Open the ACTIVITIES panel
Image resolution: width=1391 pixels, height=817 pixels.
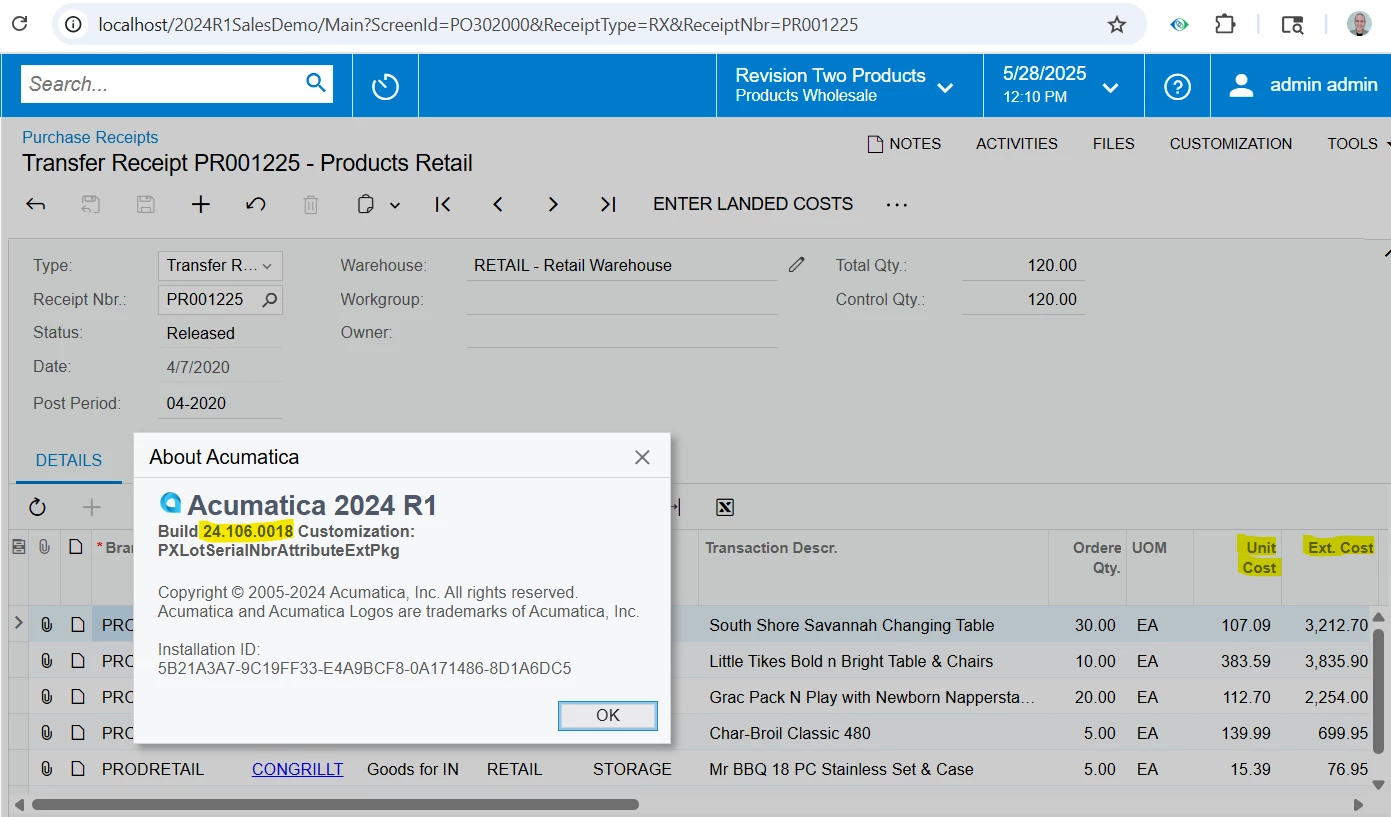(x=1017, y=144)
